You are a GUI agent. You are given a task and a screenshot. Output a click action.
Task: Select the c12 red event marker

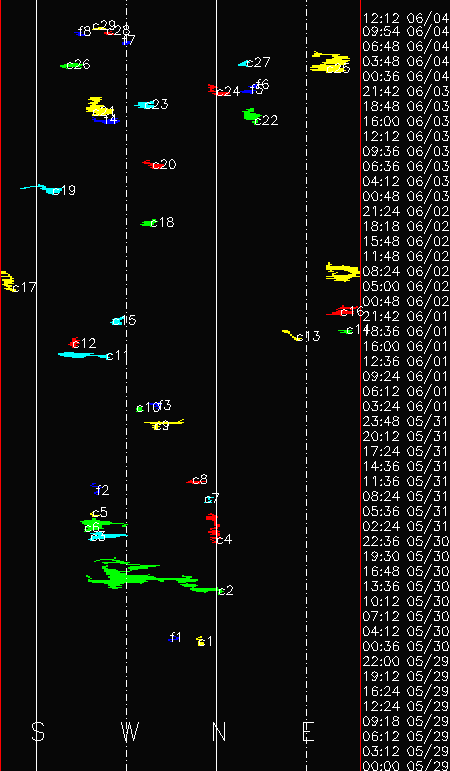pos(74,342)
